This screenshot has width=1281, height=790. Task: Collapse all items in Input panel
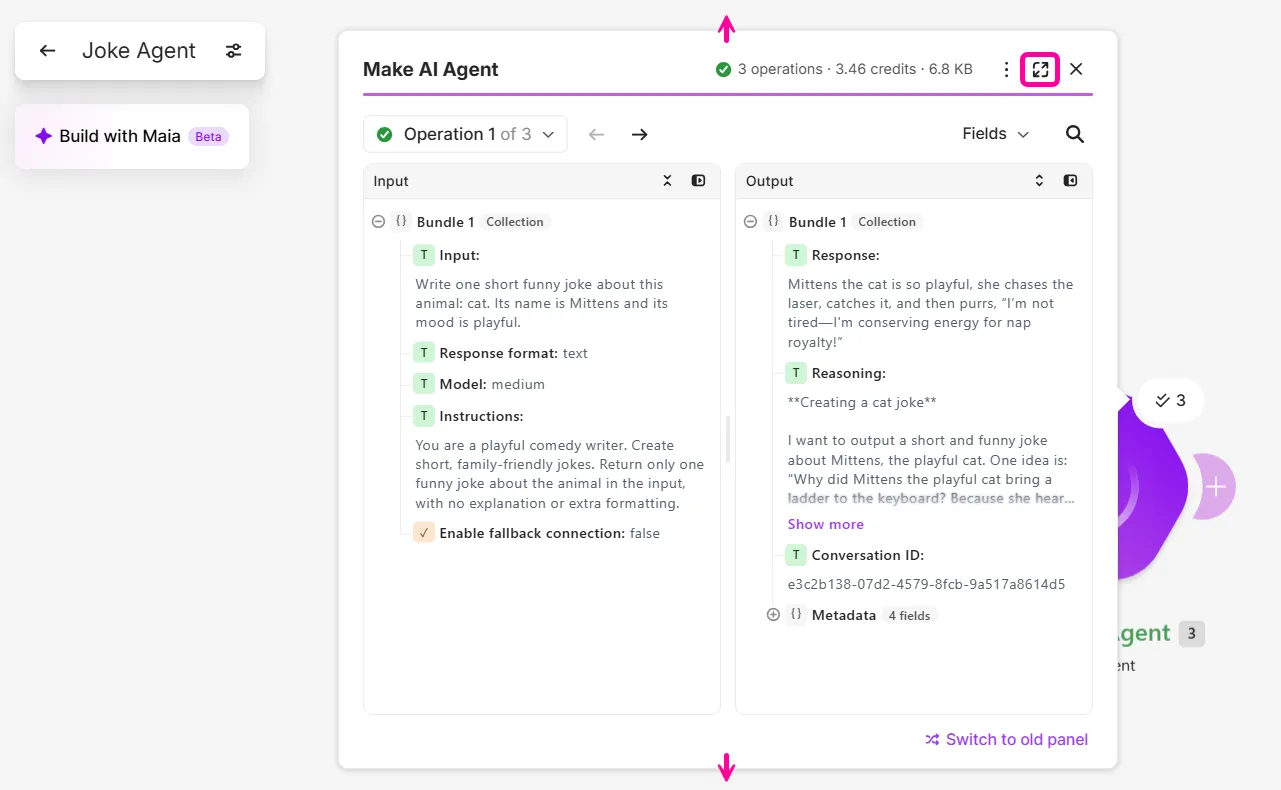[668, 181]
